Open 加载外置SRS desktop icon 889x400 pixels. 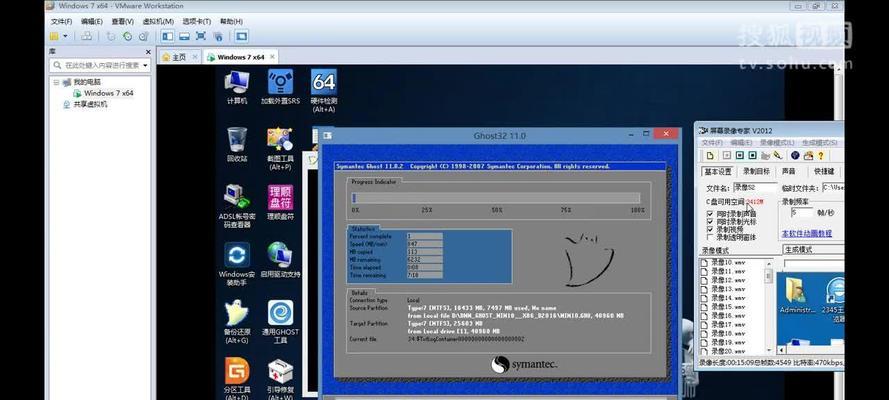click(x=280, y=87)
